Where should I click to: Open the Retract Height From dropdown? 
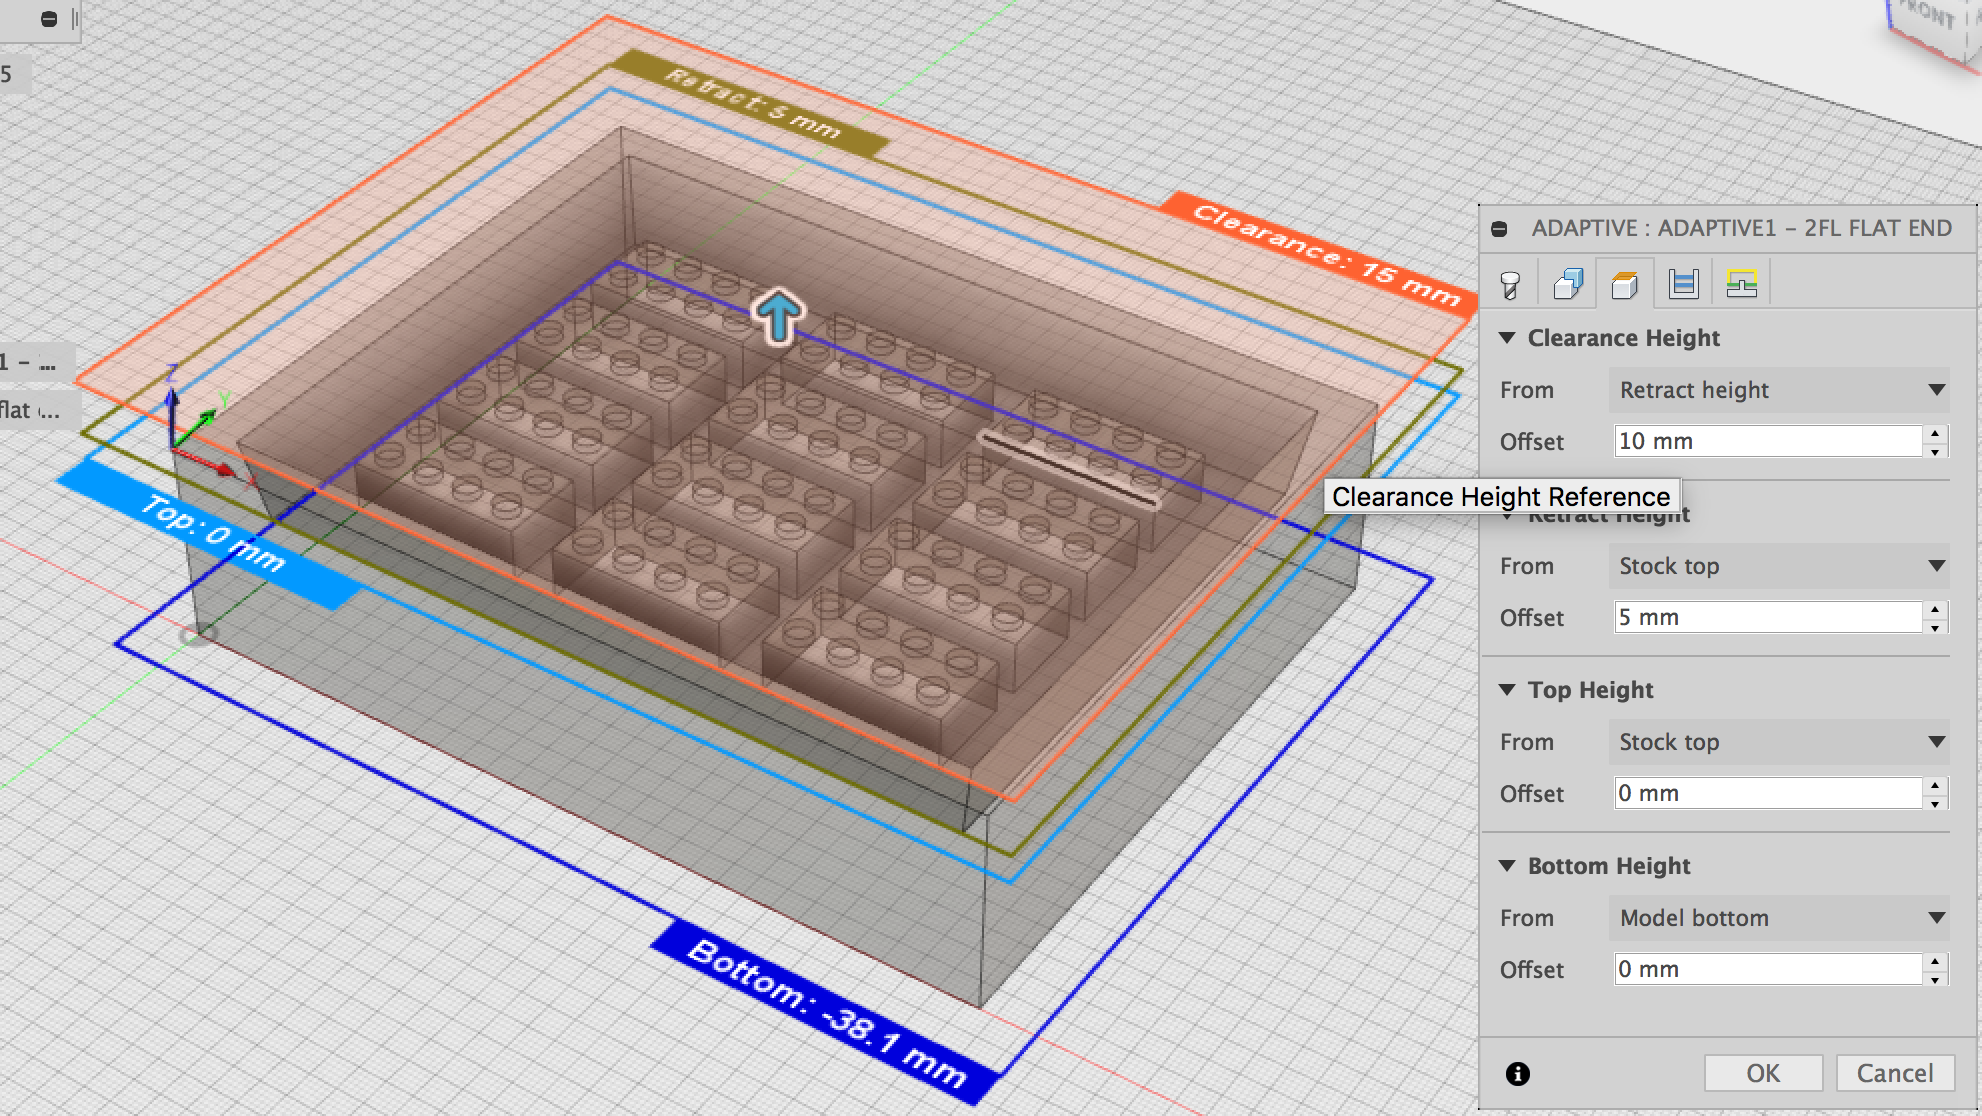[1780, 566]
